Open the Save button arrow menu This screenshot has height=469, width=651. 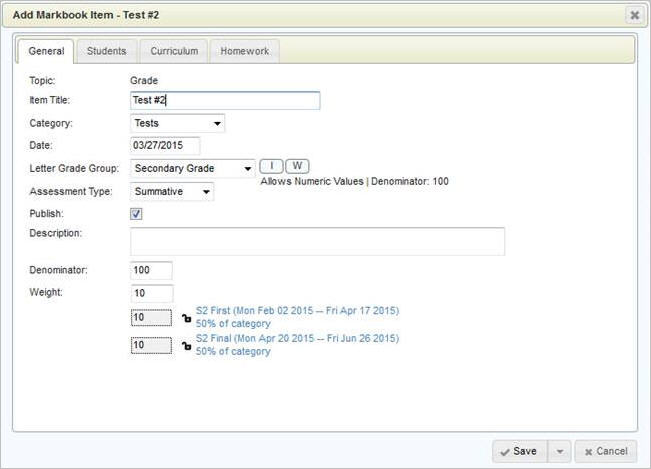coord(559,452)
